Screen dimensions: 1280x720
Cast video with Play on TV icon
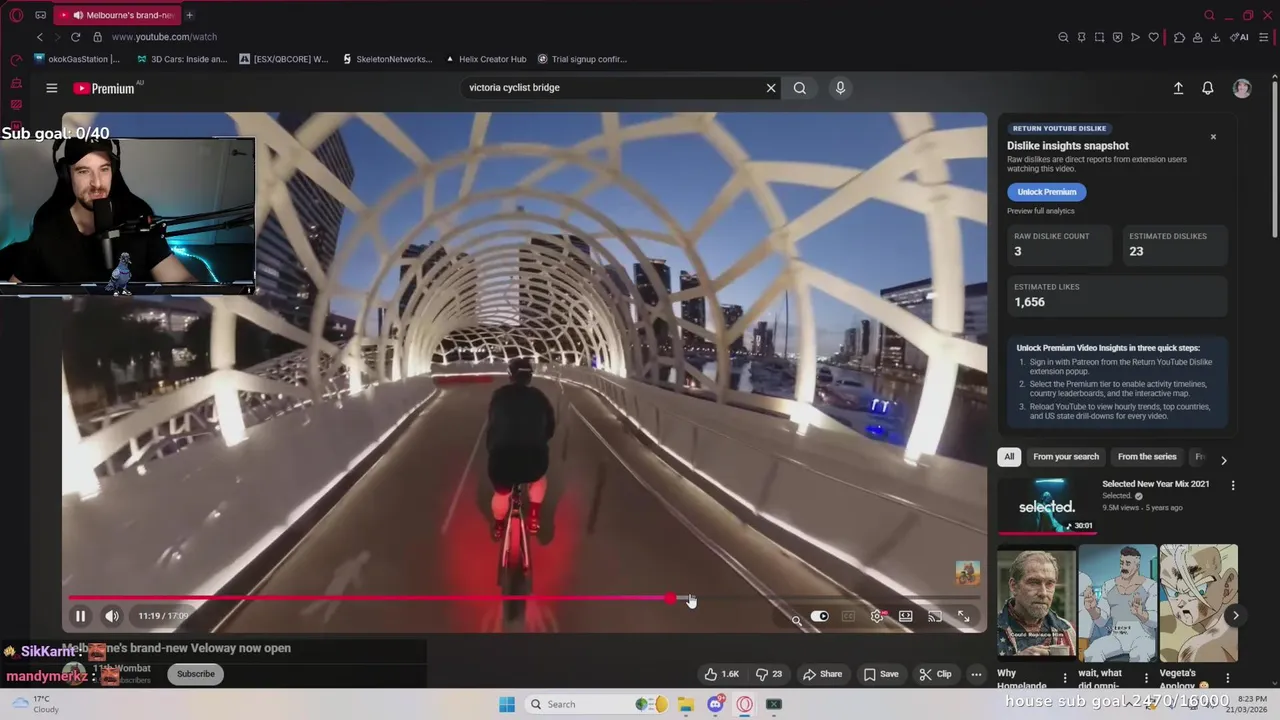click(934, 616)
